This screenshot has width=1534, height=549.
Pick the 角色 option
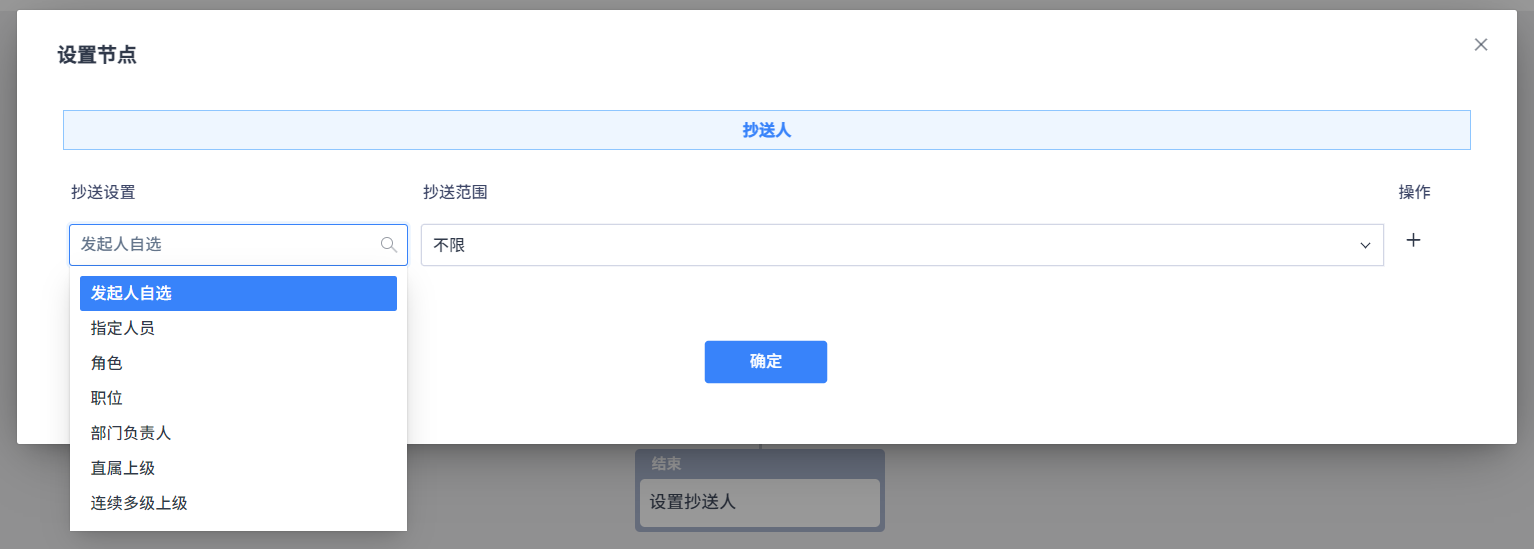238,363
